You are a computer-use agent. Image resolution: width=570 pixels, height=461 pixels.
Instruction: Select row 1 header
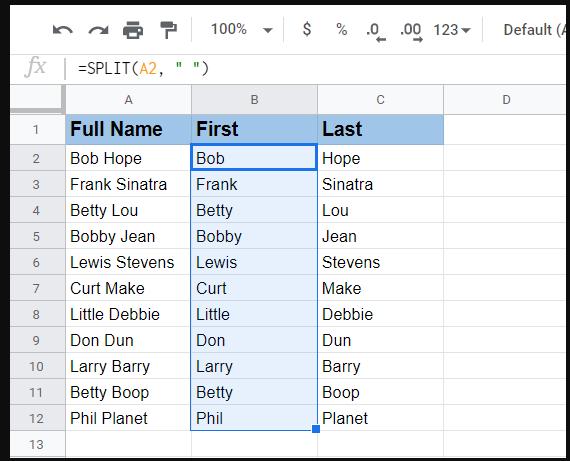click(x=37, y=129)
